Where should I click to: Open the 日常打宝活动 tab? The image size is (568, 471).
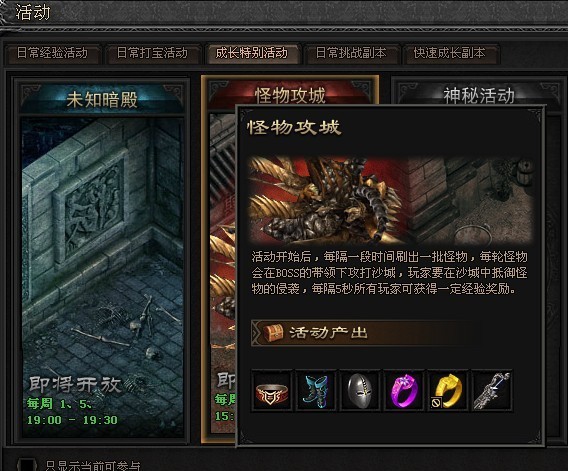(x=153, y=53)
